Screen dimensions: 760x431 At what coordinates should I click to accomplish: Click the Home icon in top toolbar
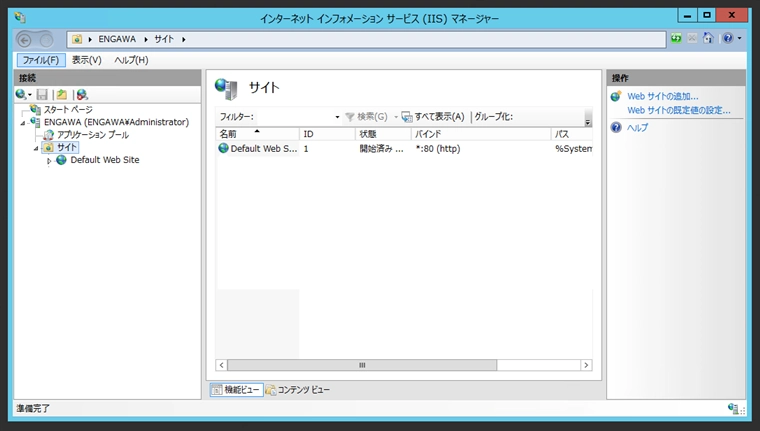708,38
